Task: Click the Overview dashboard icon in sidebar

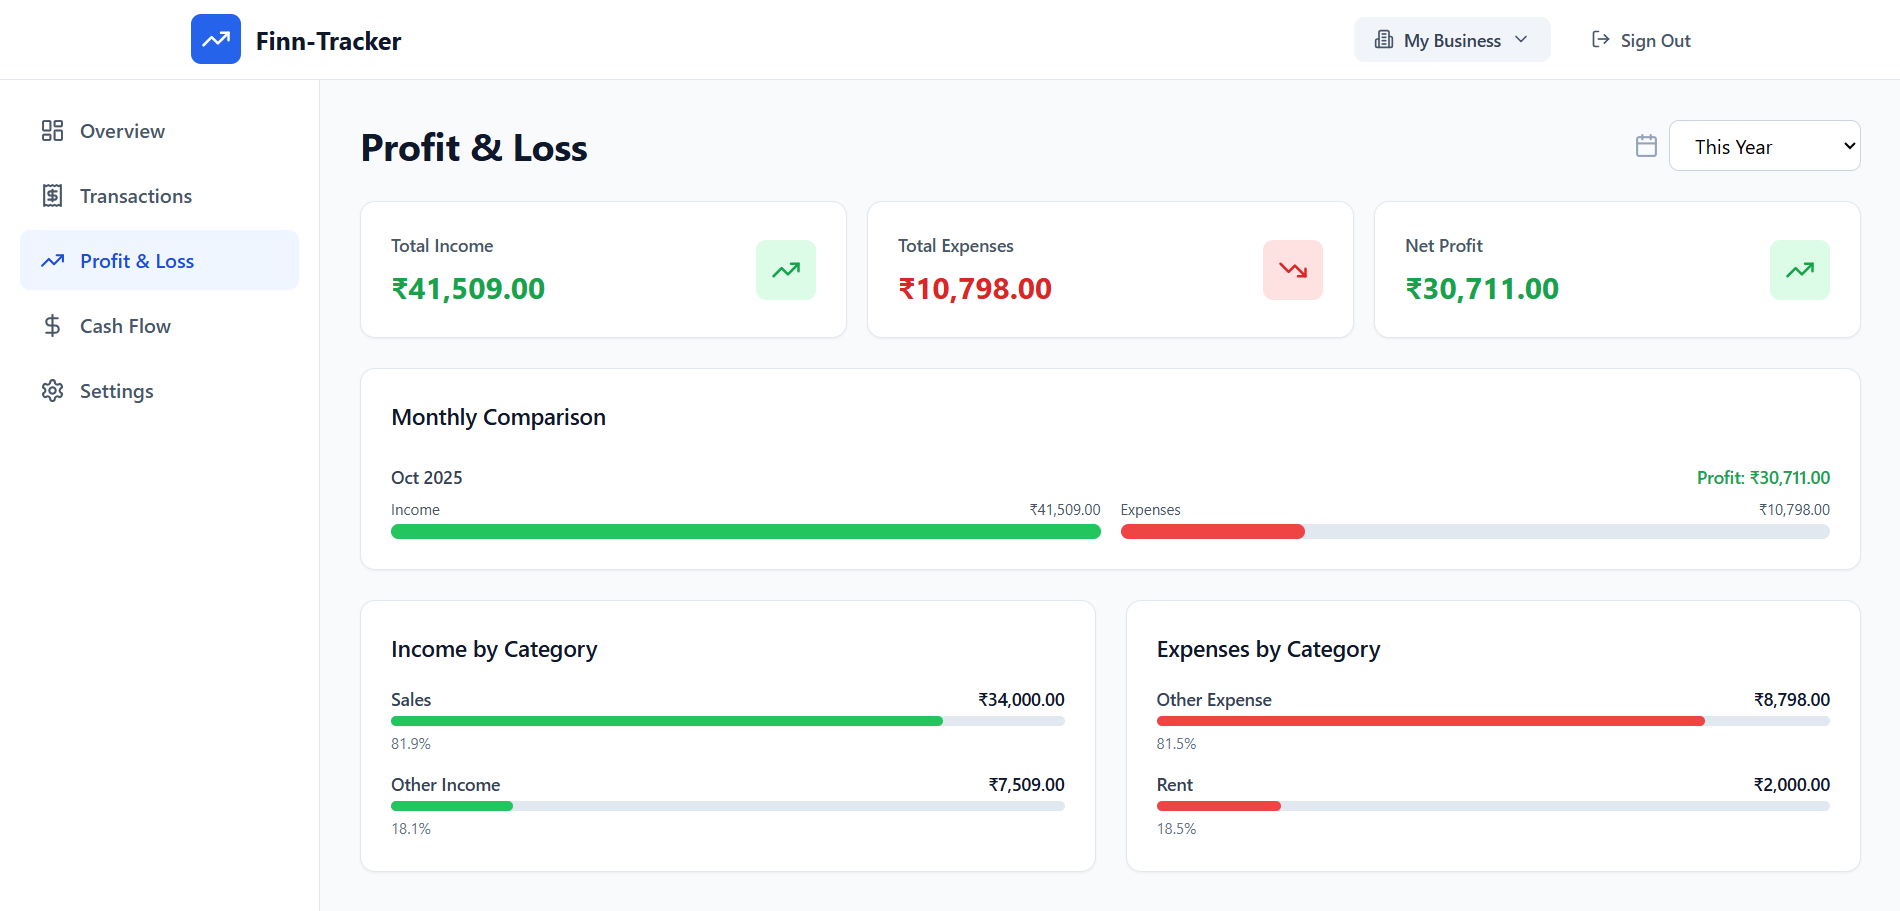Action: click(52, 131)
